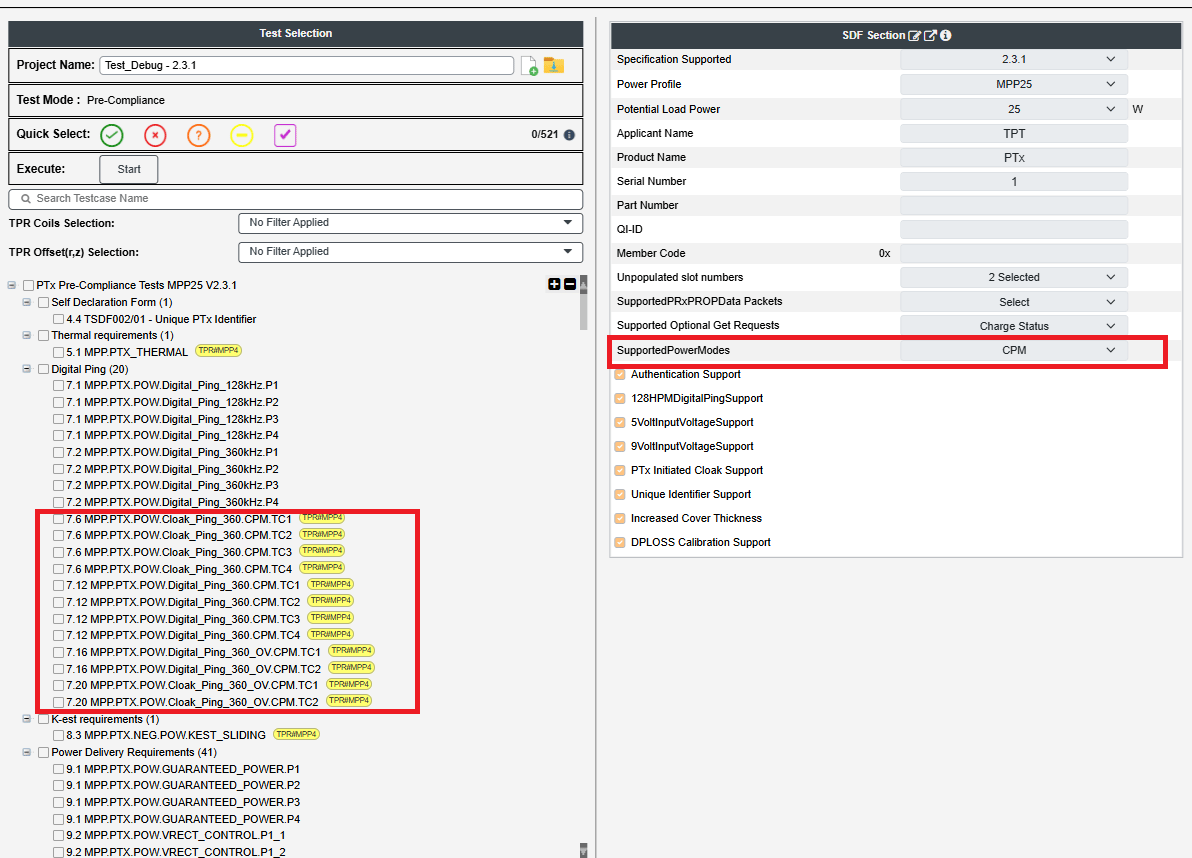Collapse the Thermal requirements tree group
This screenshot has width=1192, height=858.
click(27, 334)
